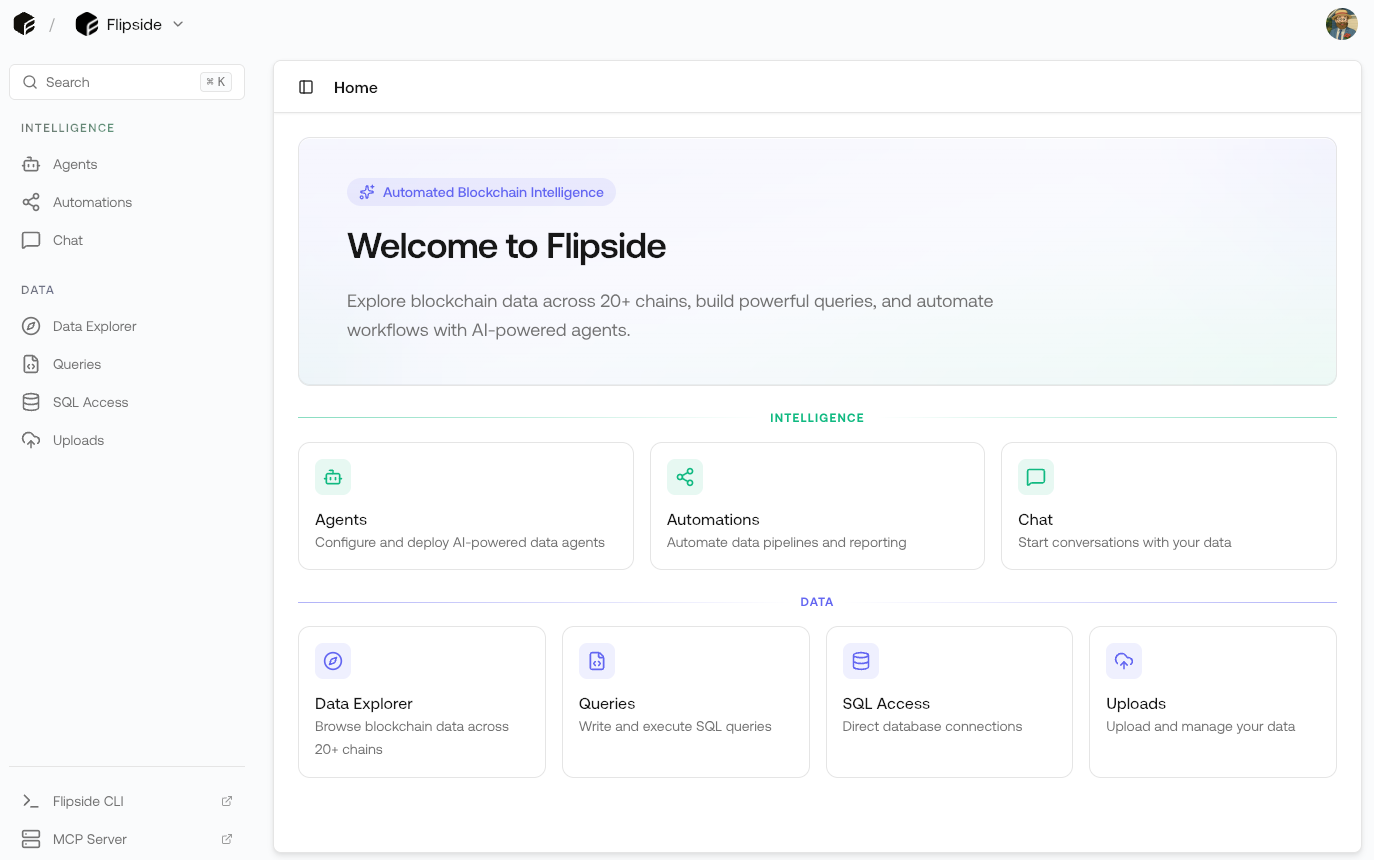The width and height of the screenshot is (1374, 860).
Task: Click 'Browse blockchain data across 20+ chains' text
Action: [x=412, y=738]
